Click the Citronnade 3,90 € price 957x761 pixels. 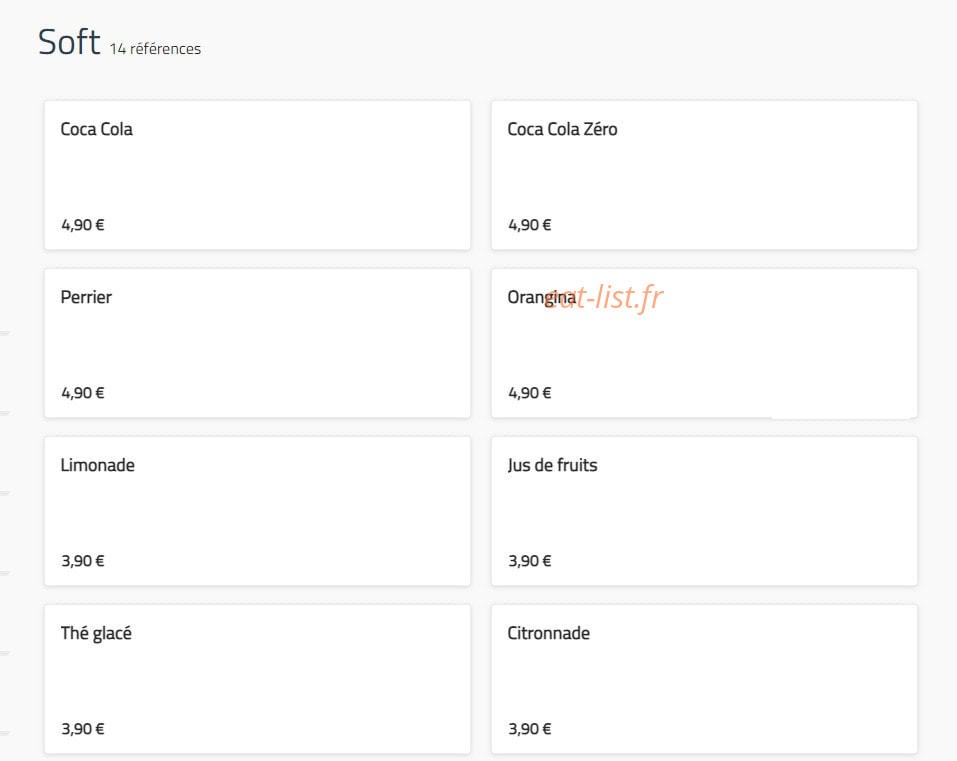point(529,728)
